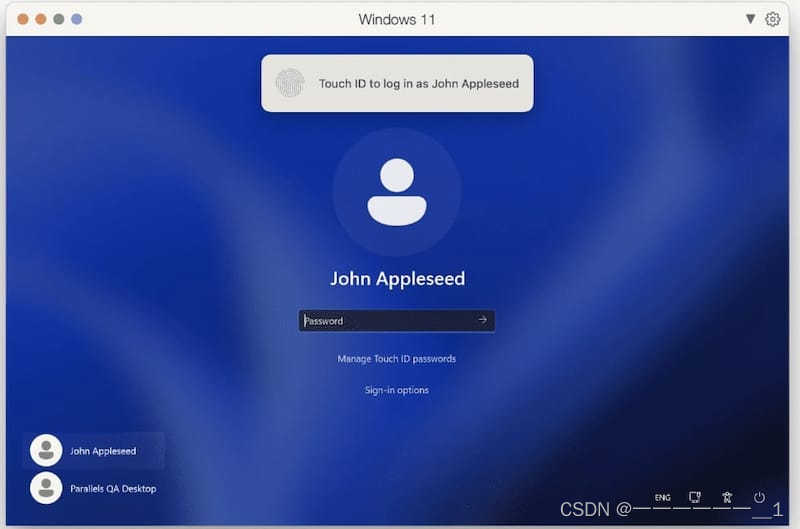Click the blue Coherence window button
800x529 pixels.
click(x=77, y=19)
